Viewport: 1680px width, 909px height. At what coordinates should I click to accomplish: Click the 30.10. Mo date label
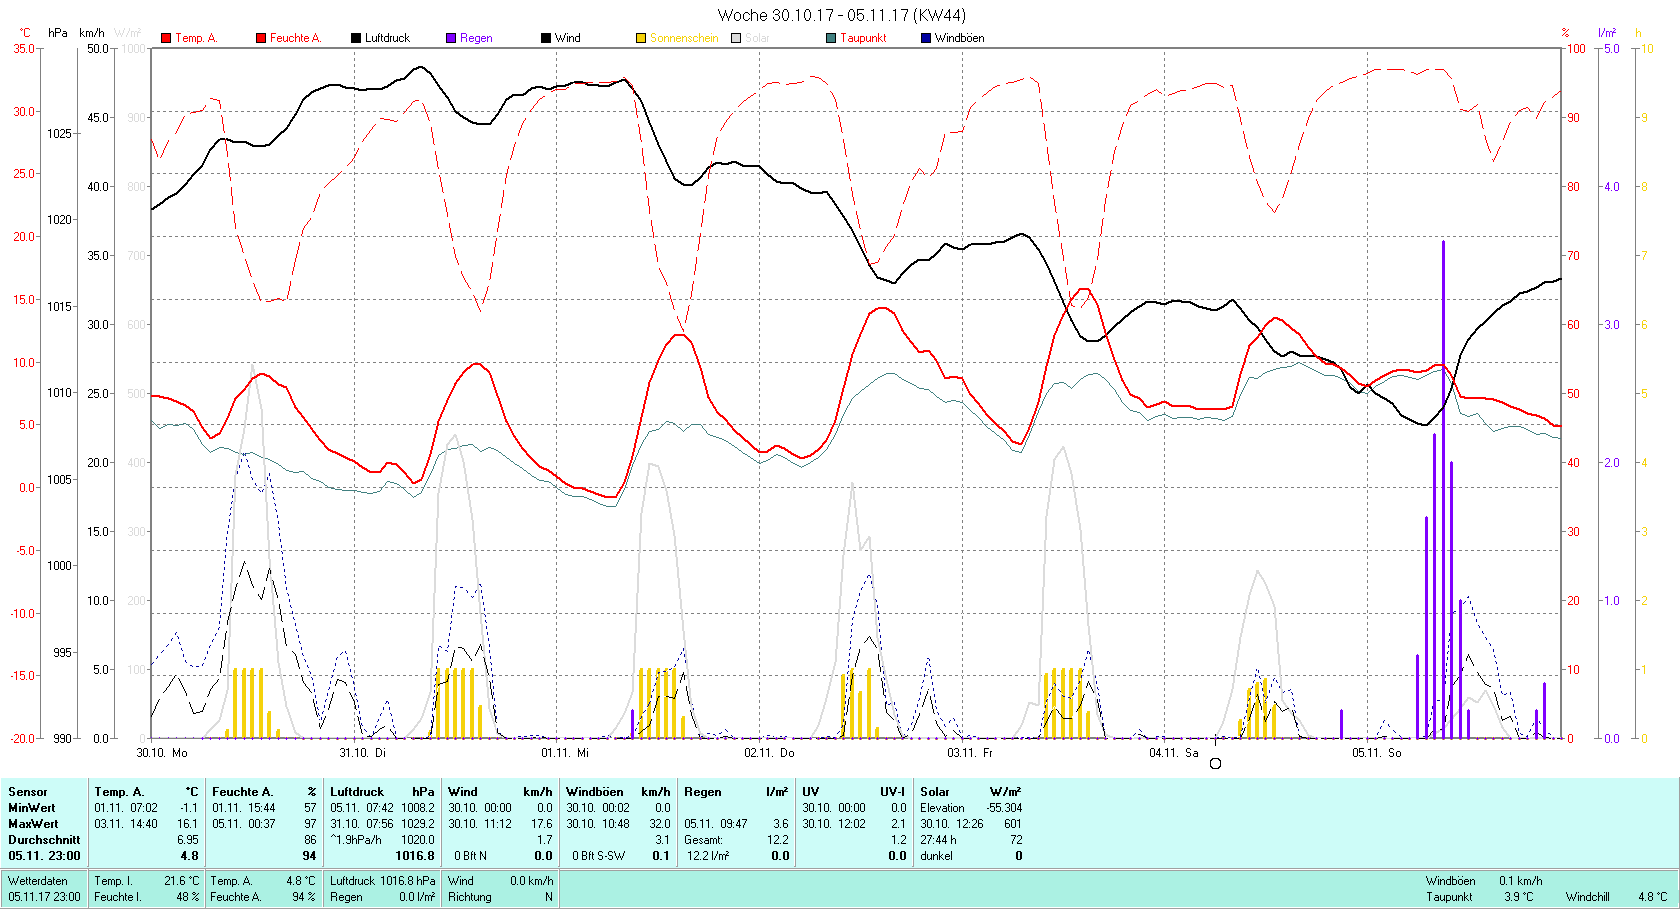coord(162,752)
